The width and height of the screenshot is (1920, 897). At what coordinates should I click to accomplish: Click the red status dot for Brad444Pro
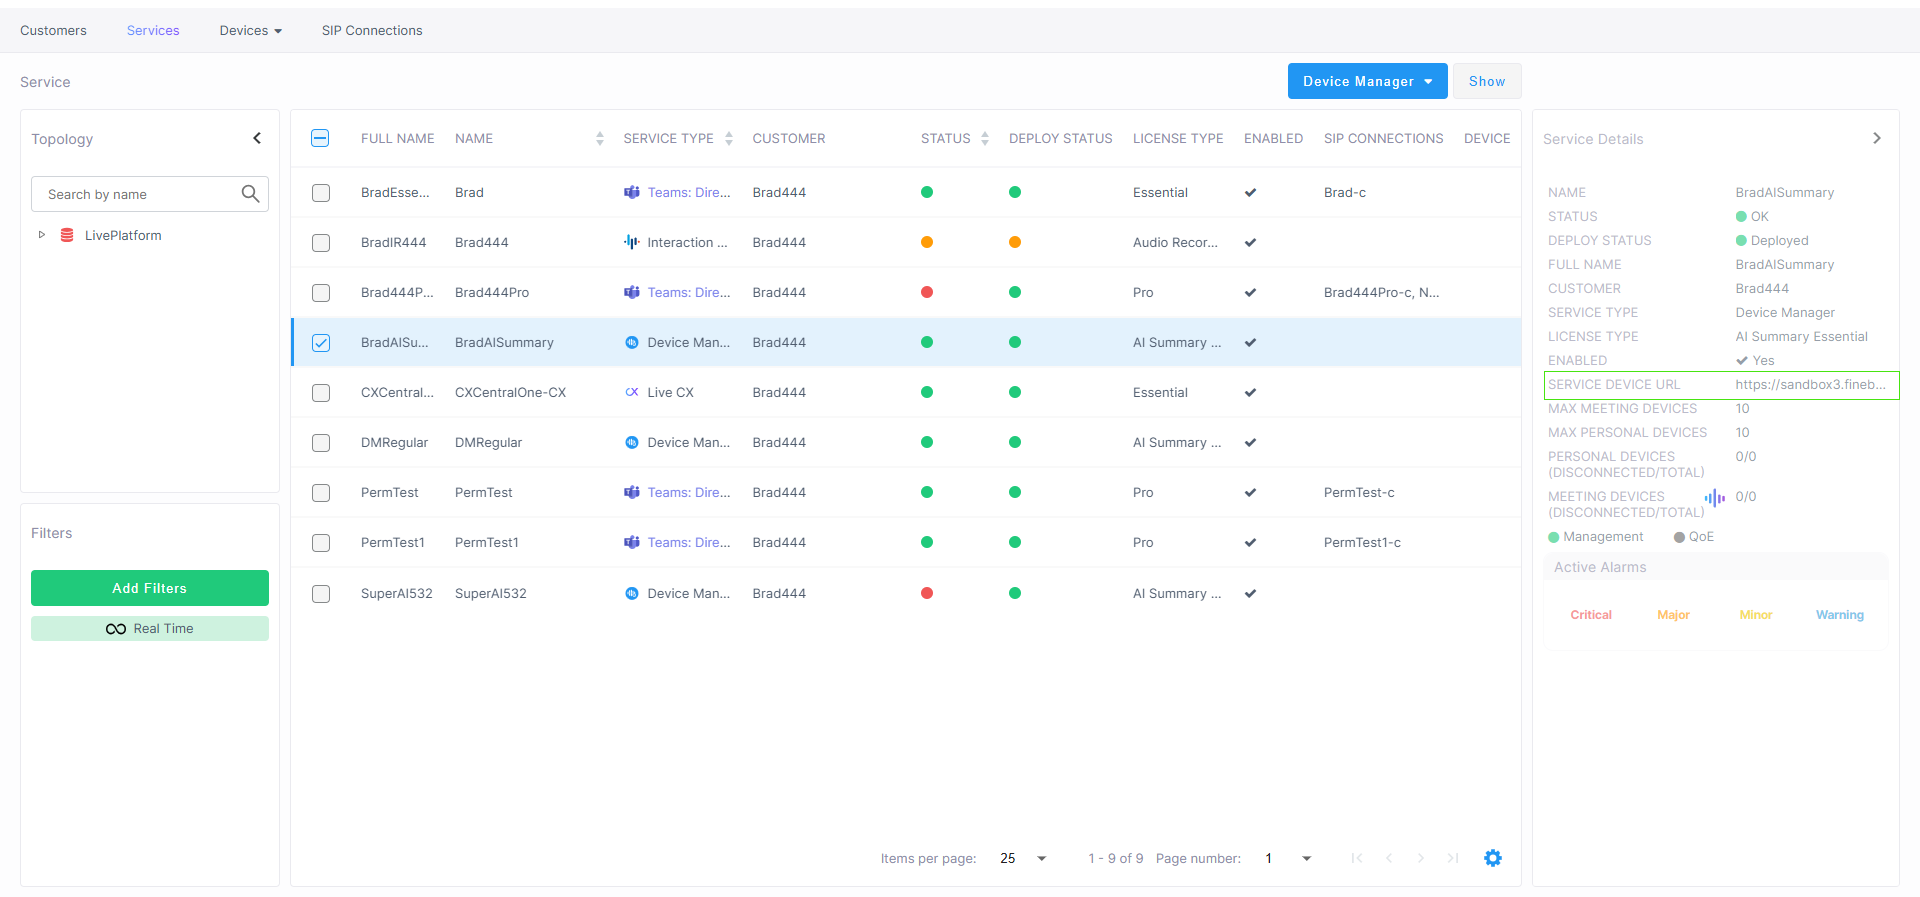tap(927, 292)
